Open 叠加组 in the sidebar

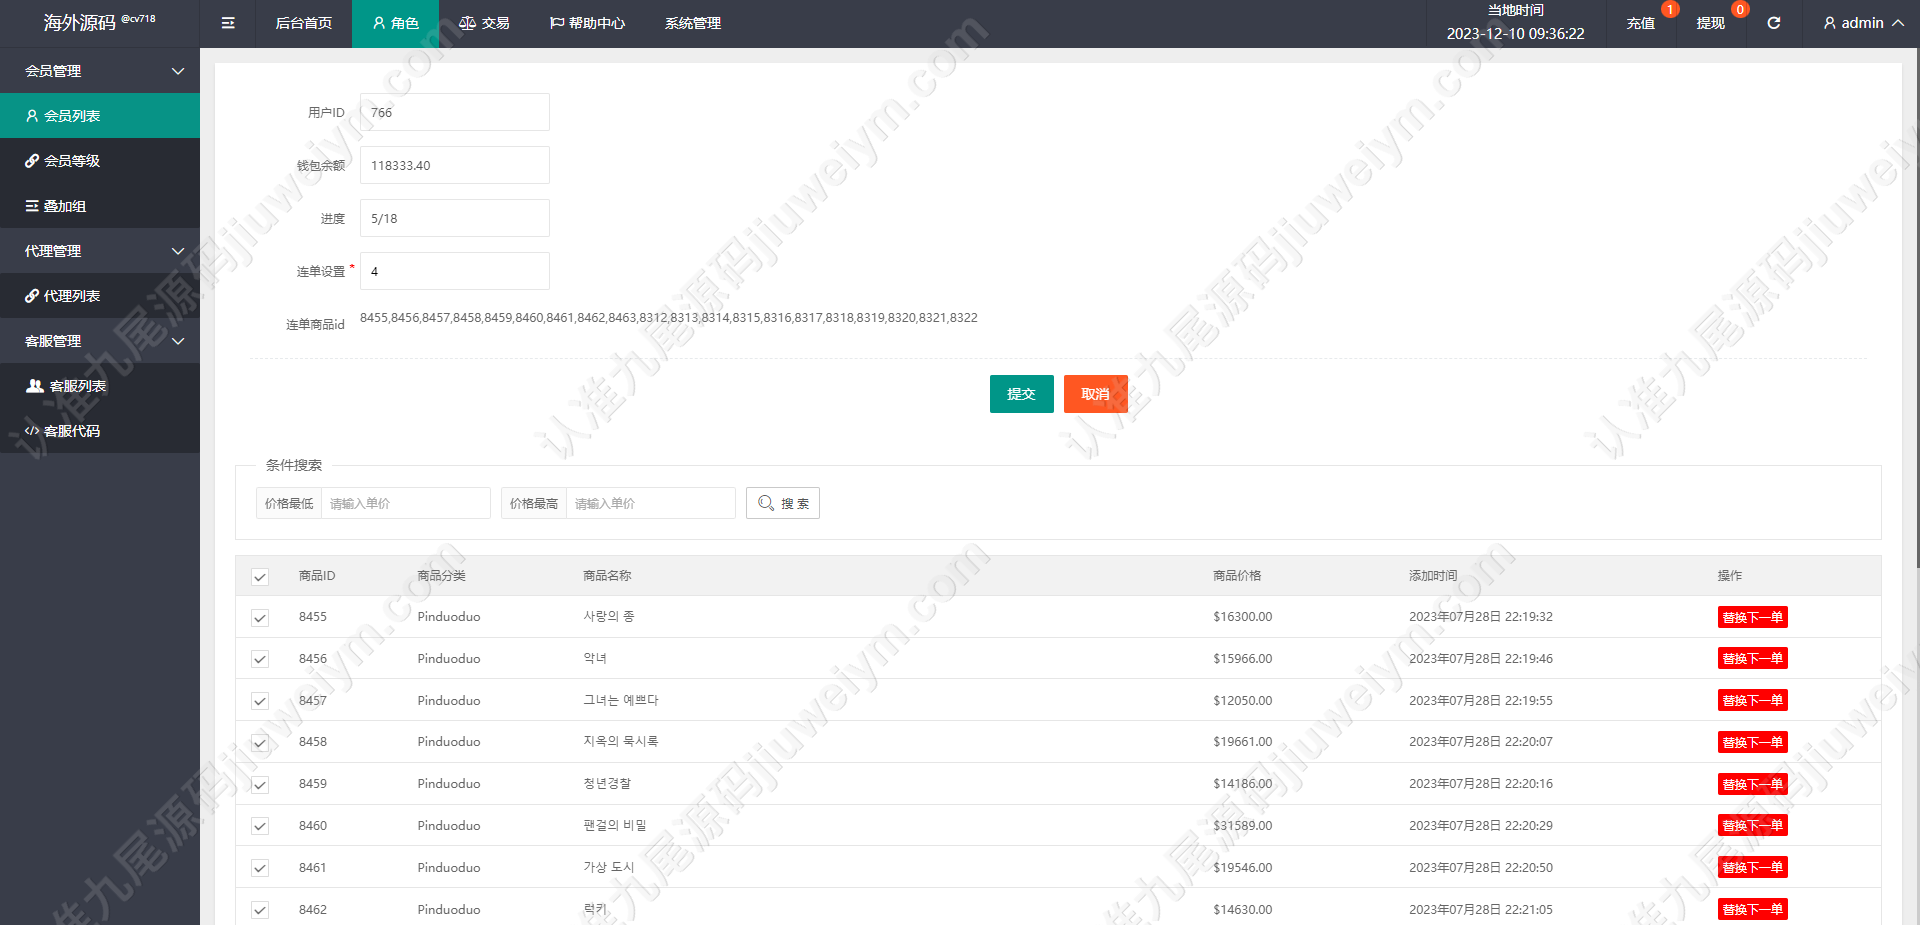coord(100,206)
